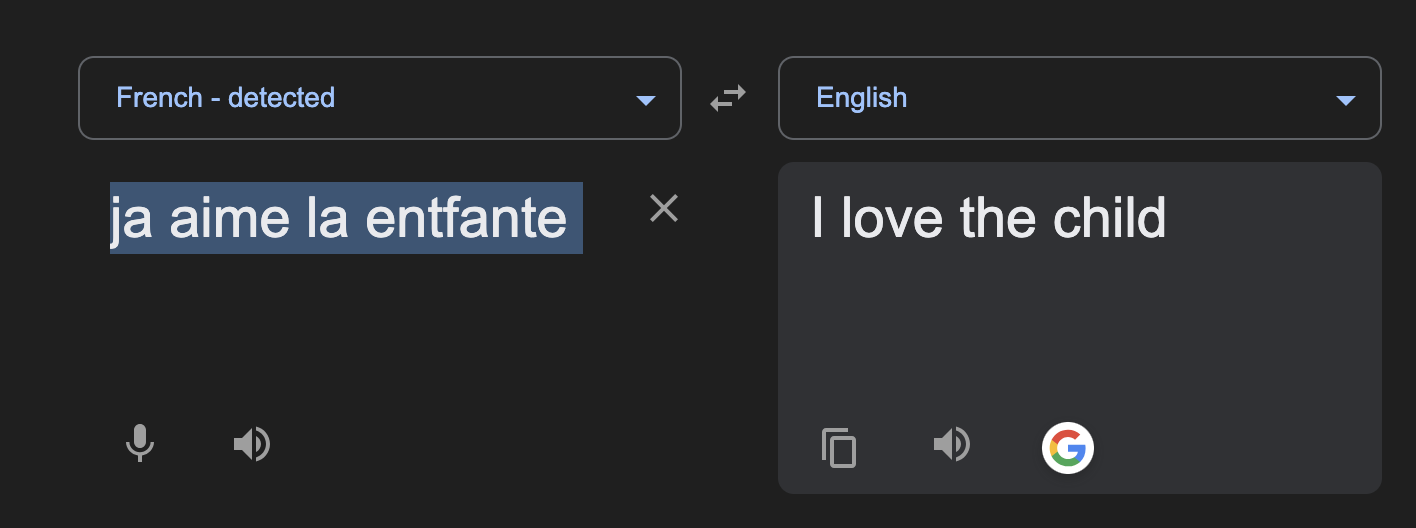This screenshot has width=1416, height=528.
Task: Play audio of the English translation
Action: click(x=952, y=443)
